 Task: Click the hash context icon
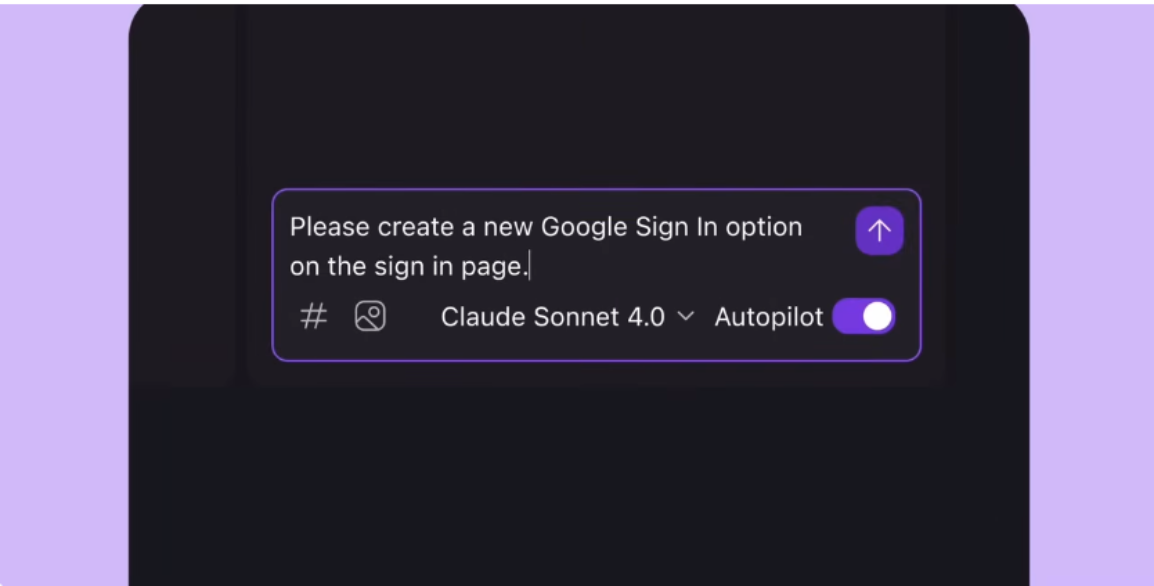(x=314, y=317)
